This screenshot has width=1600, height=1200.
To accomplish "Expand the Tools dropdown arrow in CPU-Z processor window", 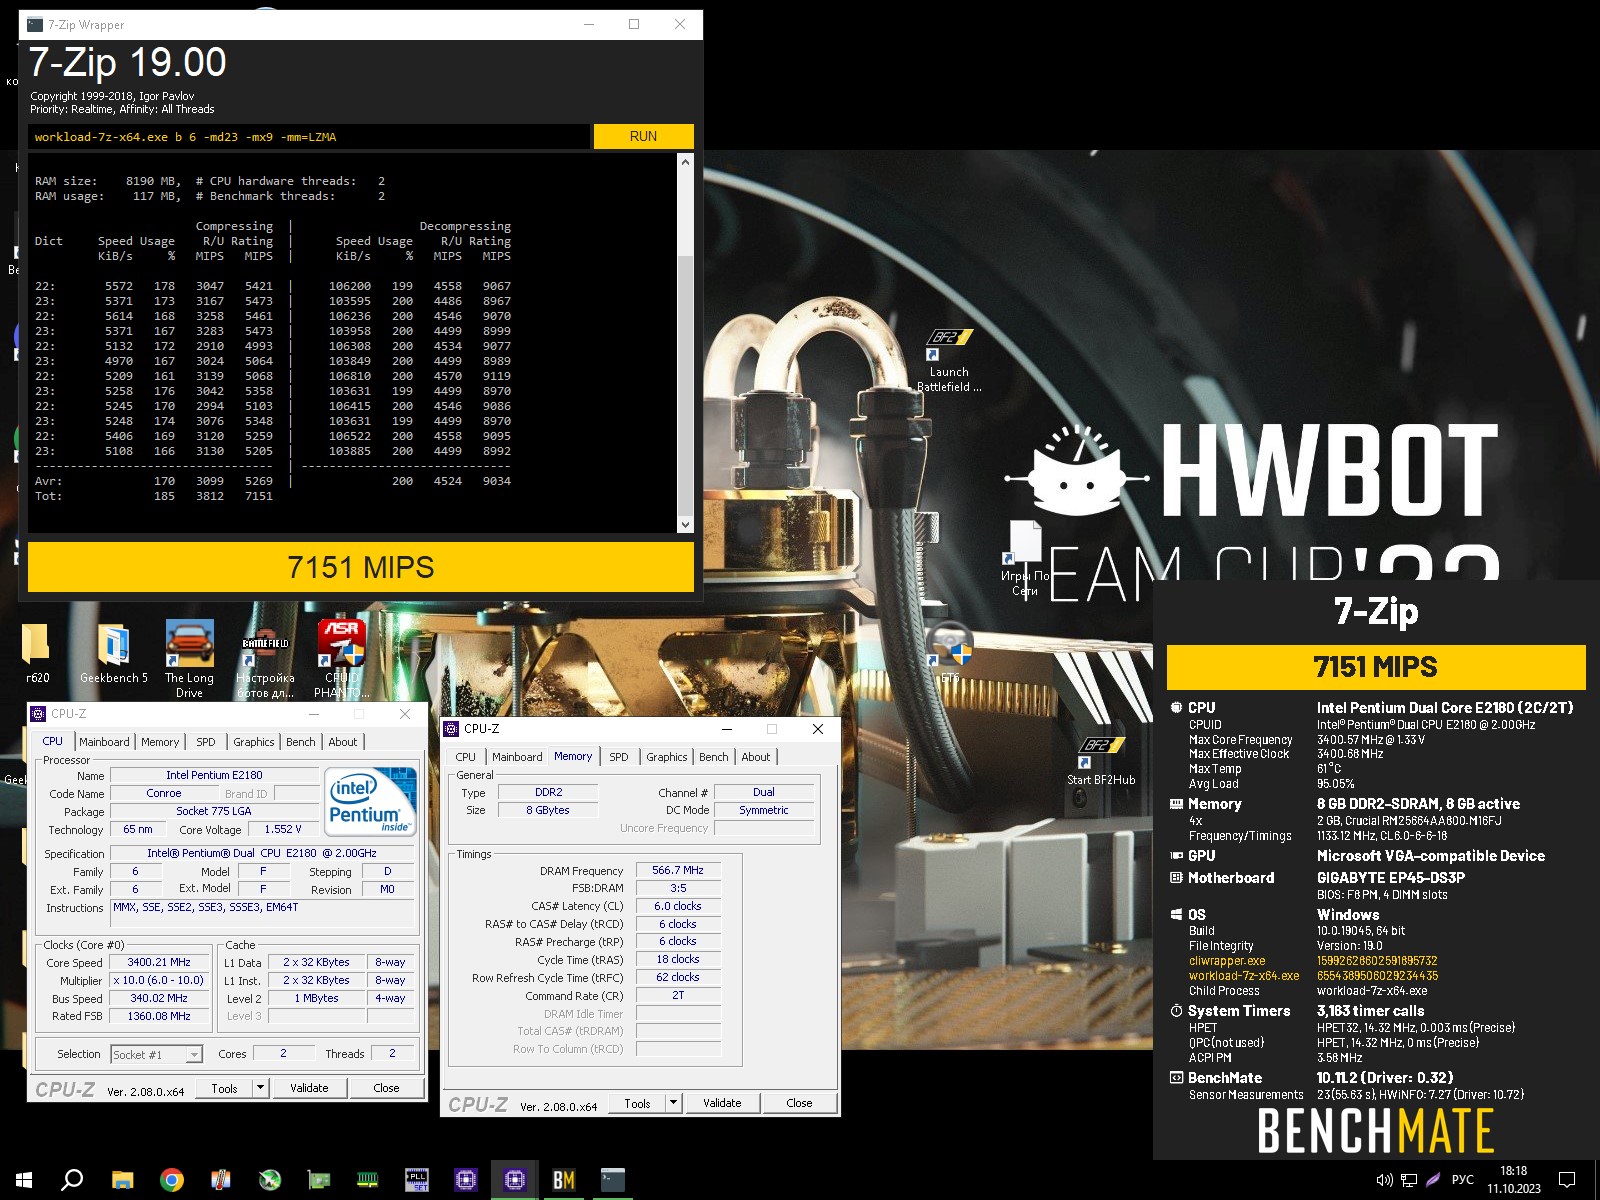I will (x=261, y=1087).
